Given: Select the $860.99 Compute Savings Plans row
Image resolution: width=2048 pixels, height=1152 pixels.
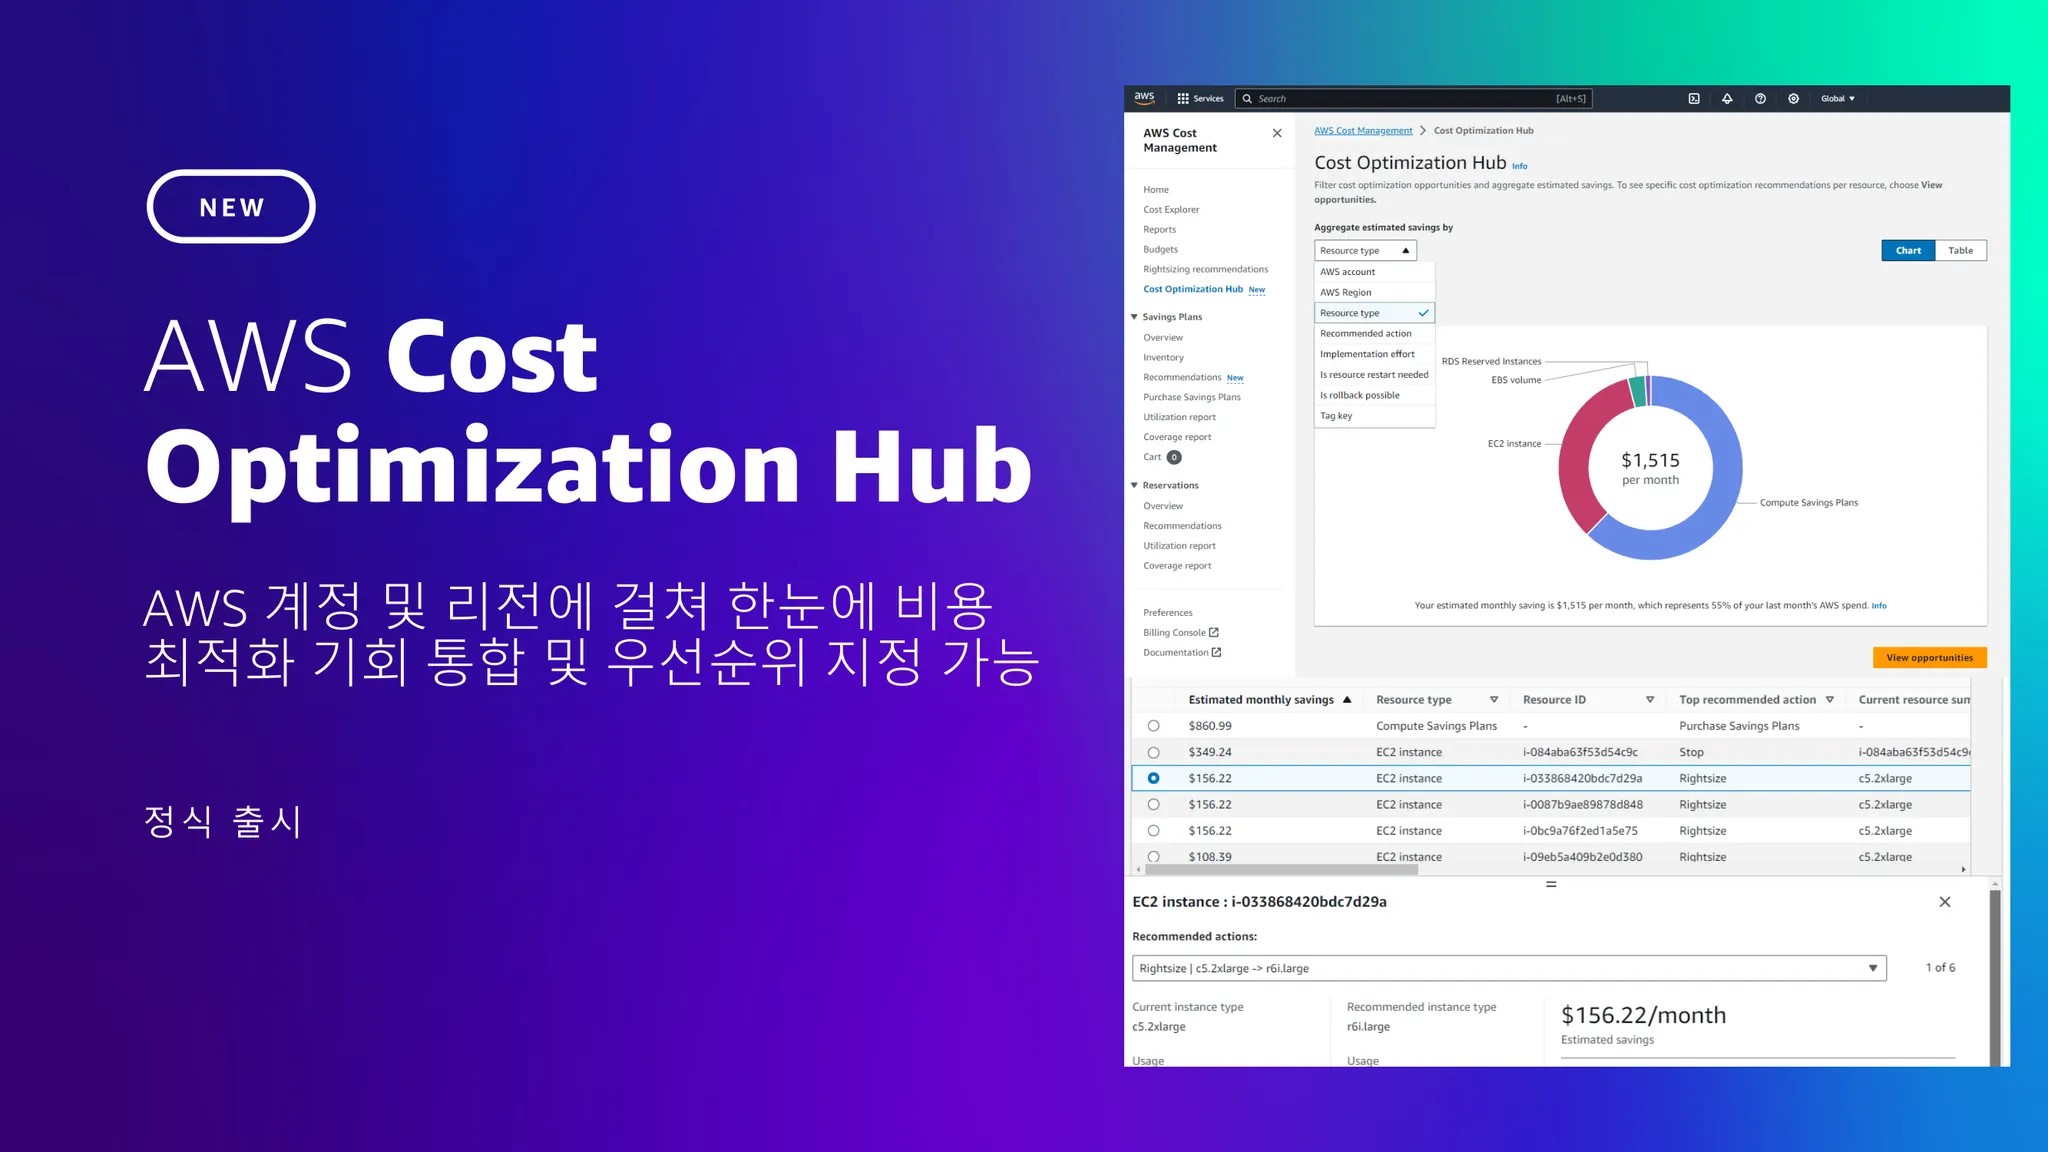Looking at the screenshot, I should click(1154, 726).
